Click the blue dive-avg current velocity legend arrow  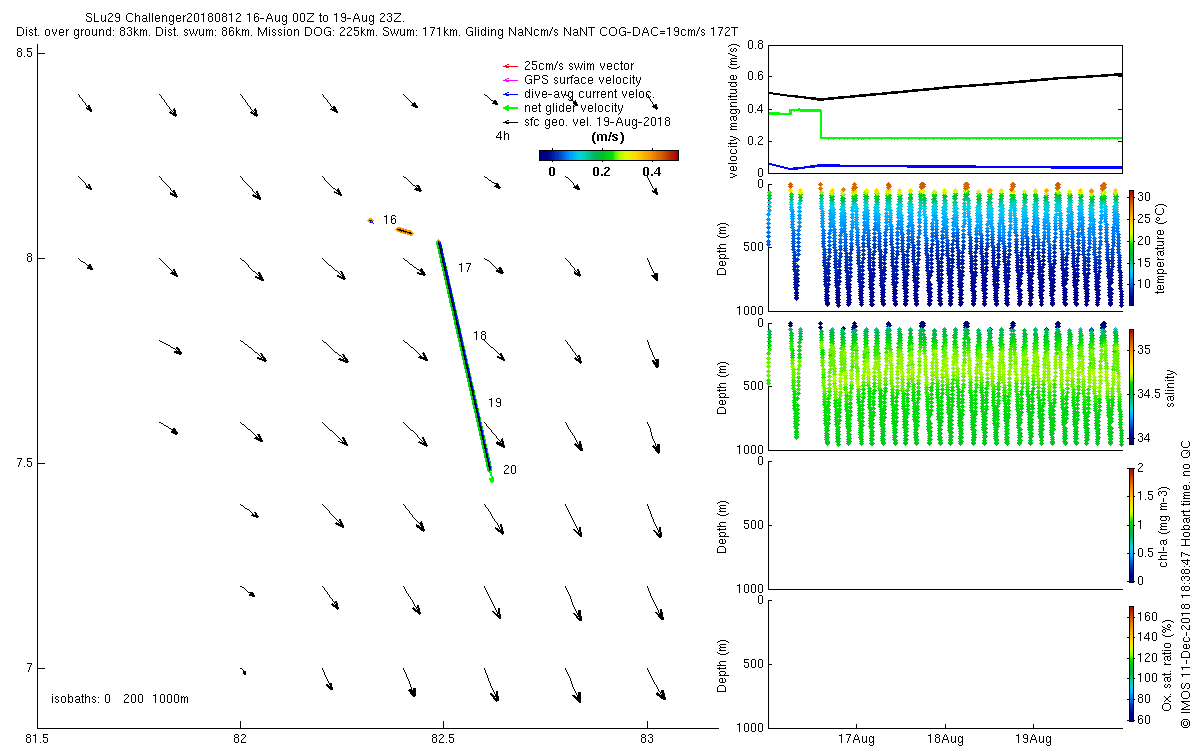[x=508, y=94]
